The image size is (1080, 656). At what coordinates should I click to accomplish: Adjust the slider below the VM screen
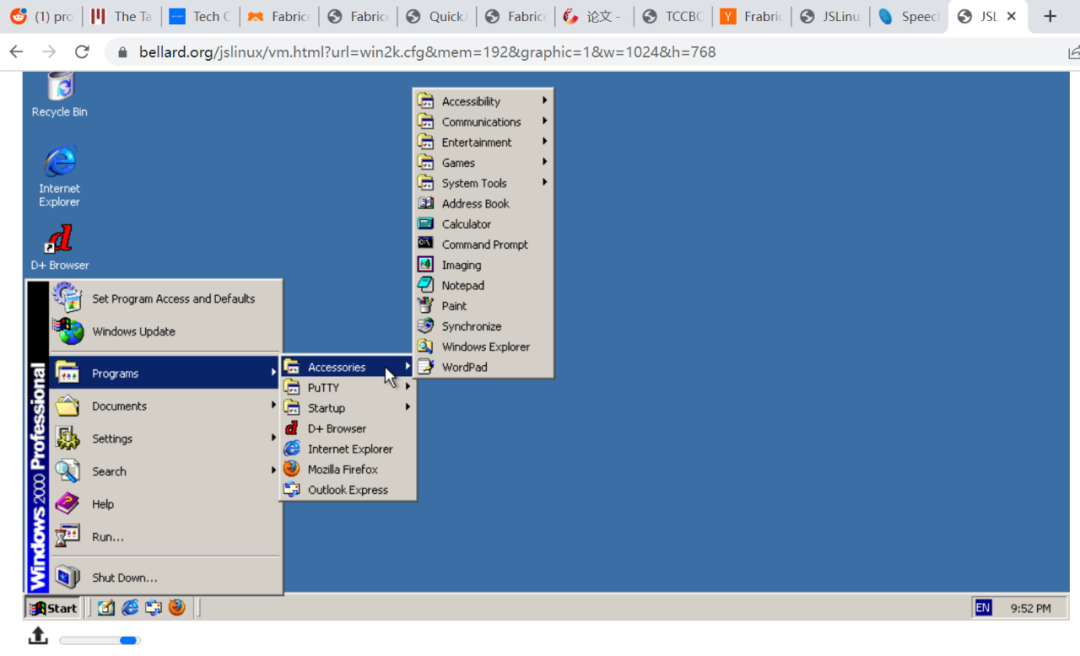100,640
